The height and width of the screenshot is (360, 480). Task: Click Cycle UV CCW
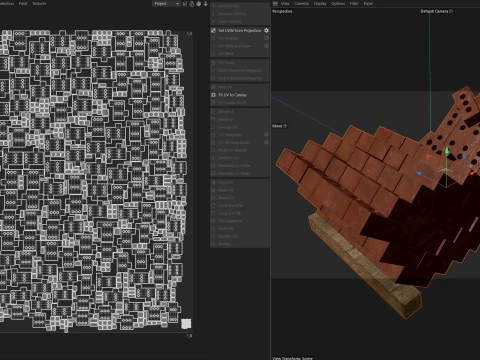tap(240, 206)
